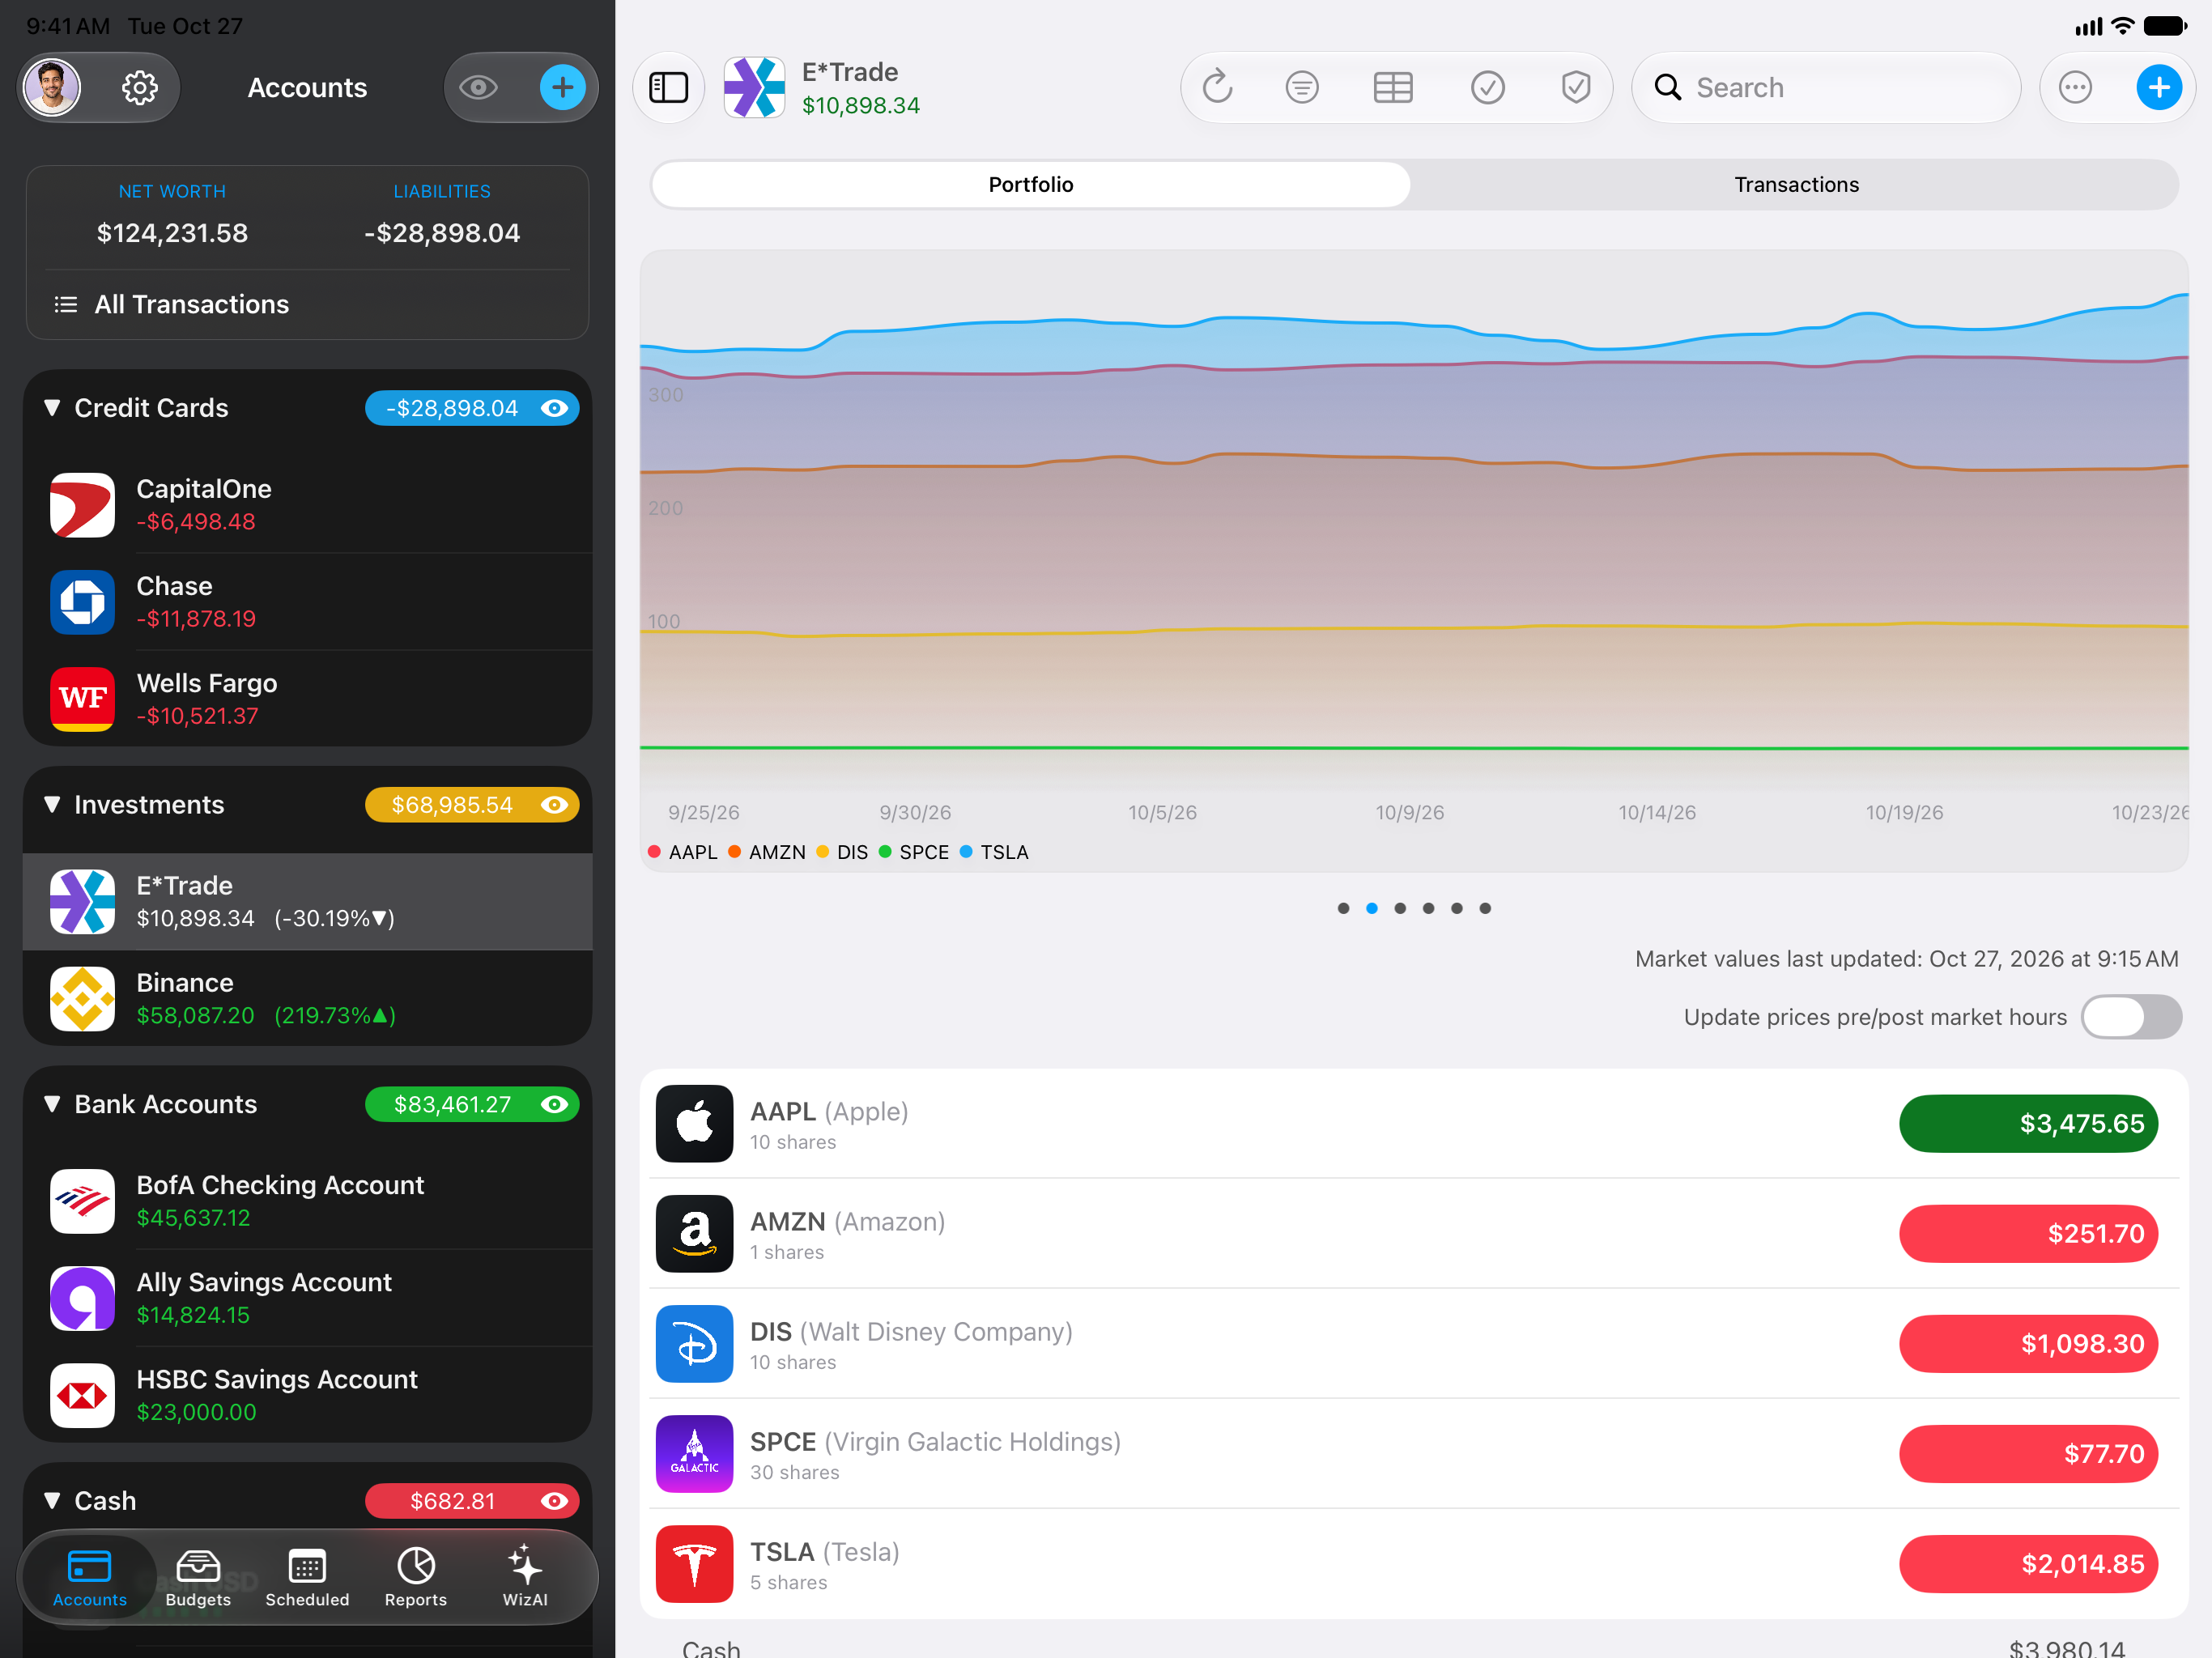This screenshot has width=2212, height=1658.
Task: Hide the Cash group total
Action: point(554,1501)
